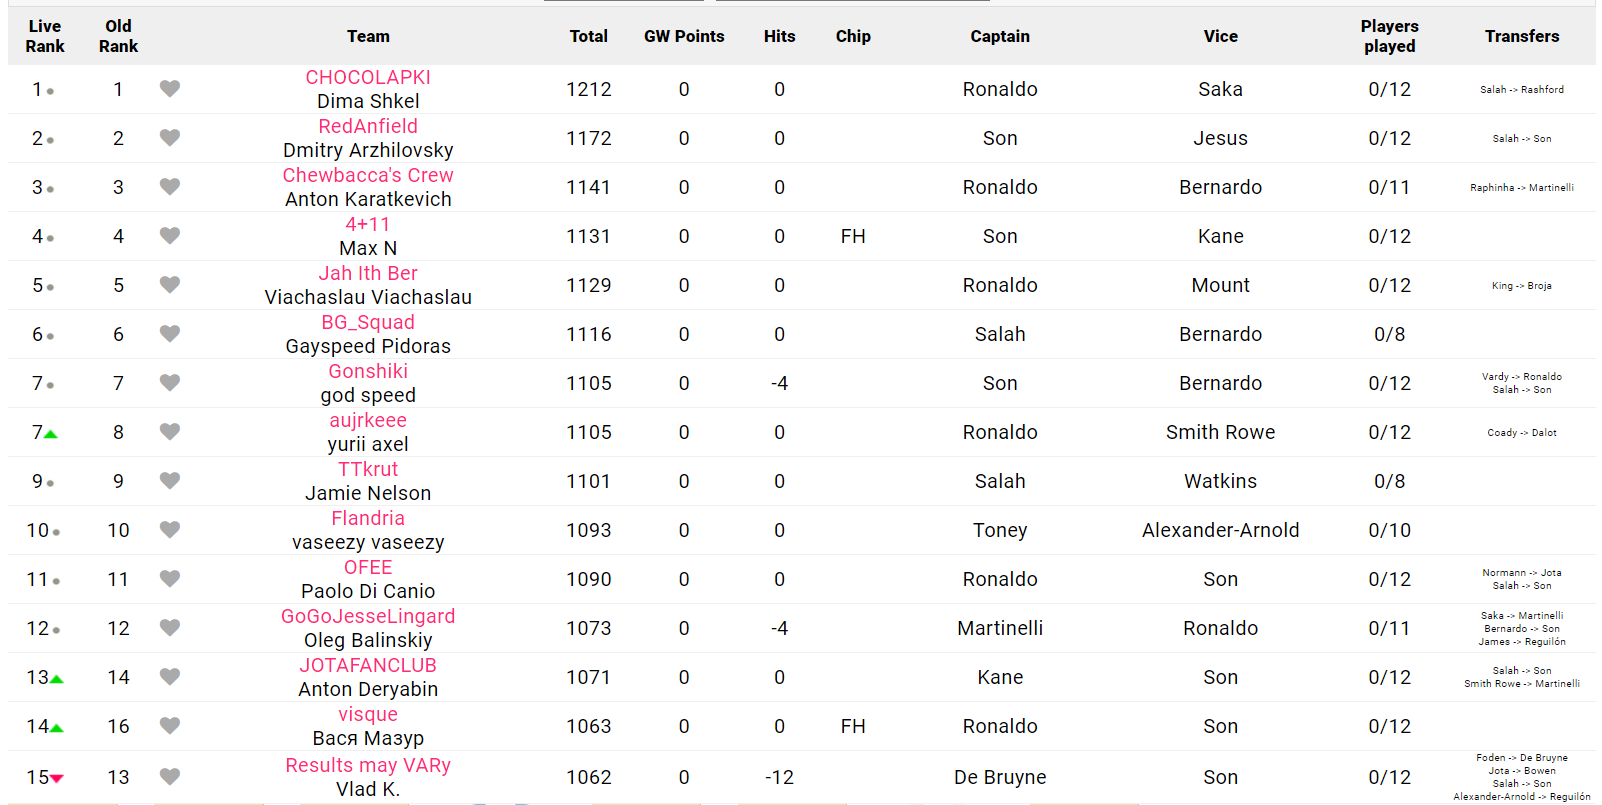Mark the 4+11 team as favorite

(170, 236)
